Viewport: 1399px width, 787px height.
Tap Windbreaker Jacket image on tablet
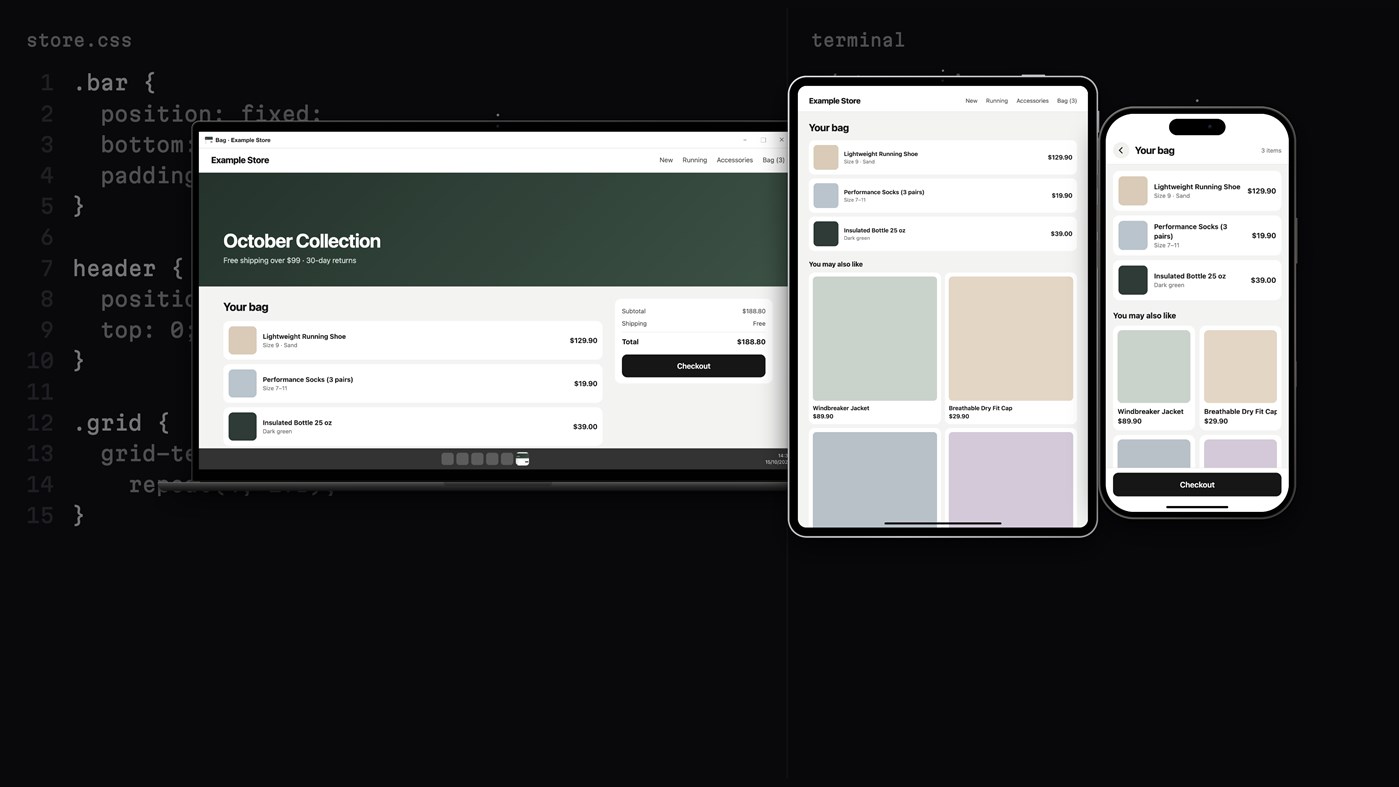pyautogui.click(x=875, y=339)
